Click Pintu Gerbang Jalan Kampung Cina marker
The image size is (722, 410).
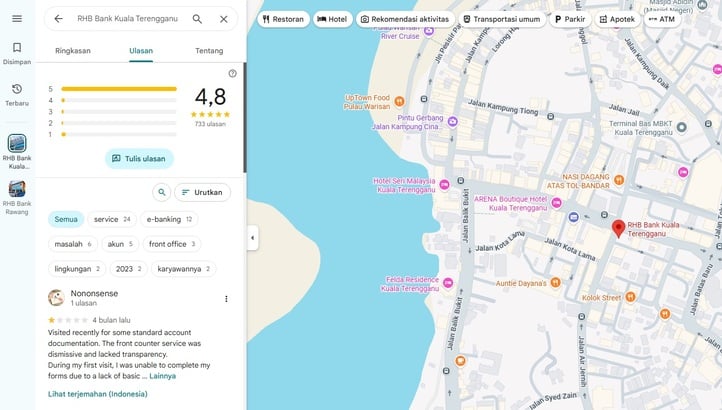(453, 122)
